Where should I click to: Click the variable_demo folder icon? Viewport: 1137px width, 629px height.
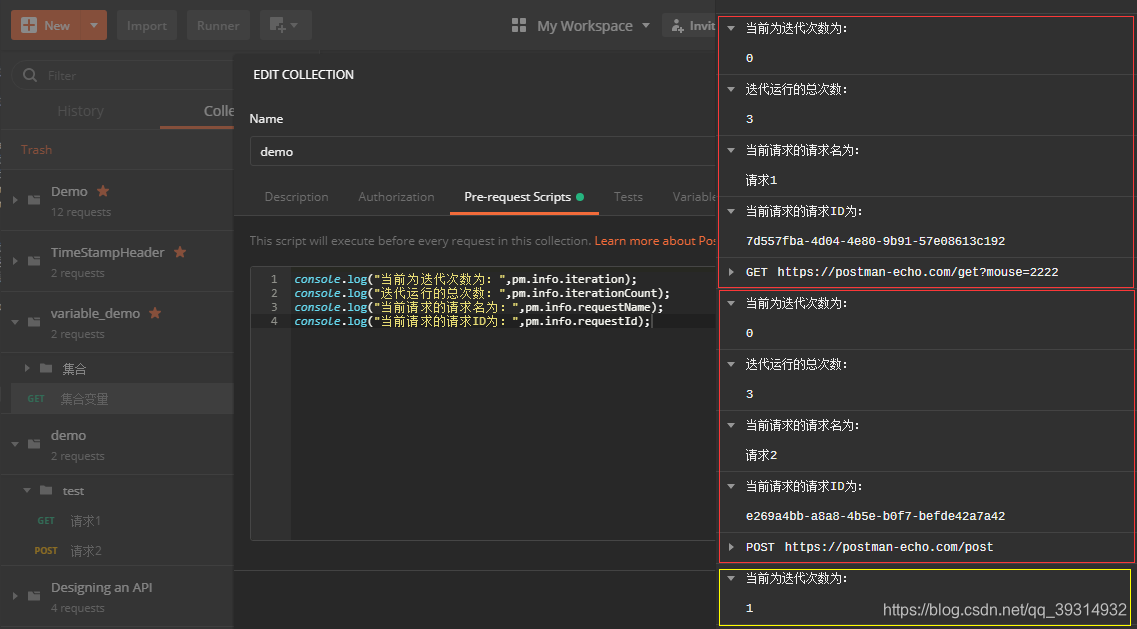[34, 322]
